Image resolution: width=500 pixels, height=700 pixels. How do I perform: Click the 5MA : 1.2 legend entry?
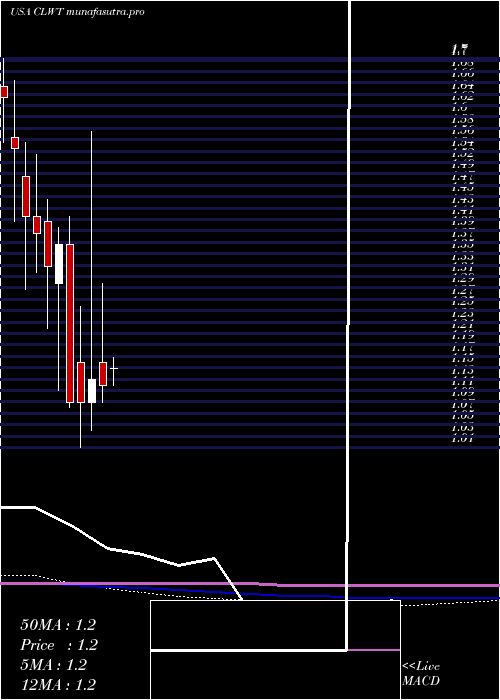click(54, 665)
